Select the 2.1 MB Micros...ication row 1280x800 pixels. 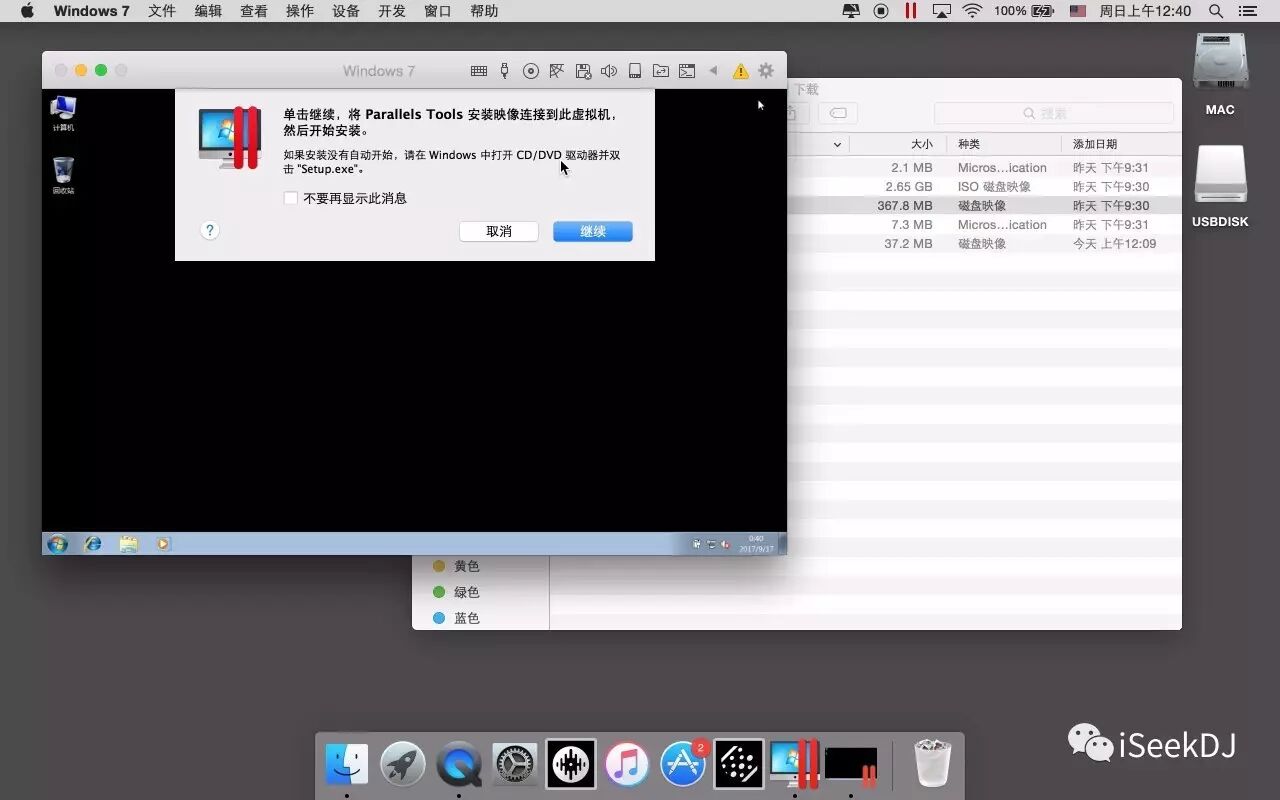[984, 168]
